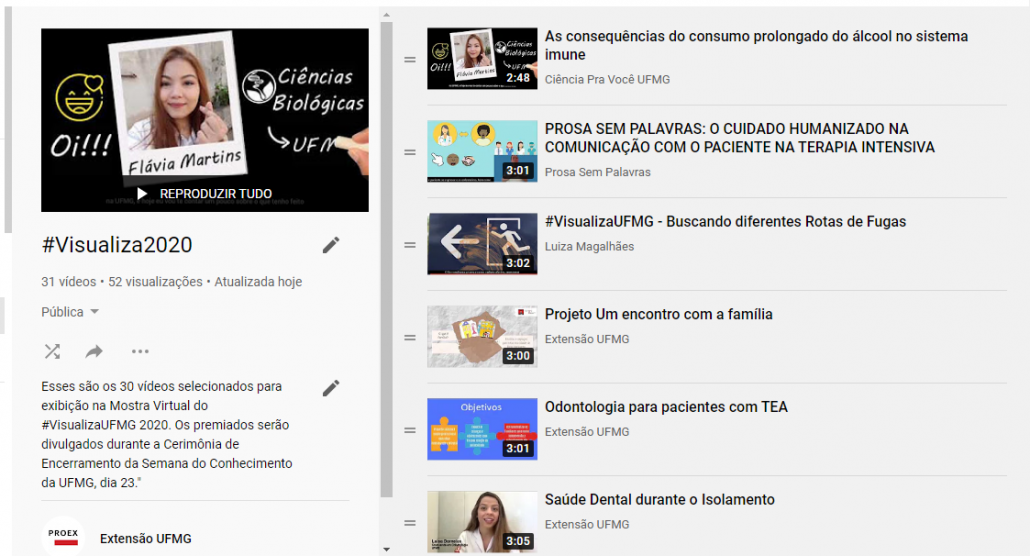
Task: Click the 3:01 thumbnail of Prosa Sem Palavras
Action: pyautogui.click(x=482, y=151)
